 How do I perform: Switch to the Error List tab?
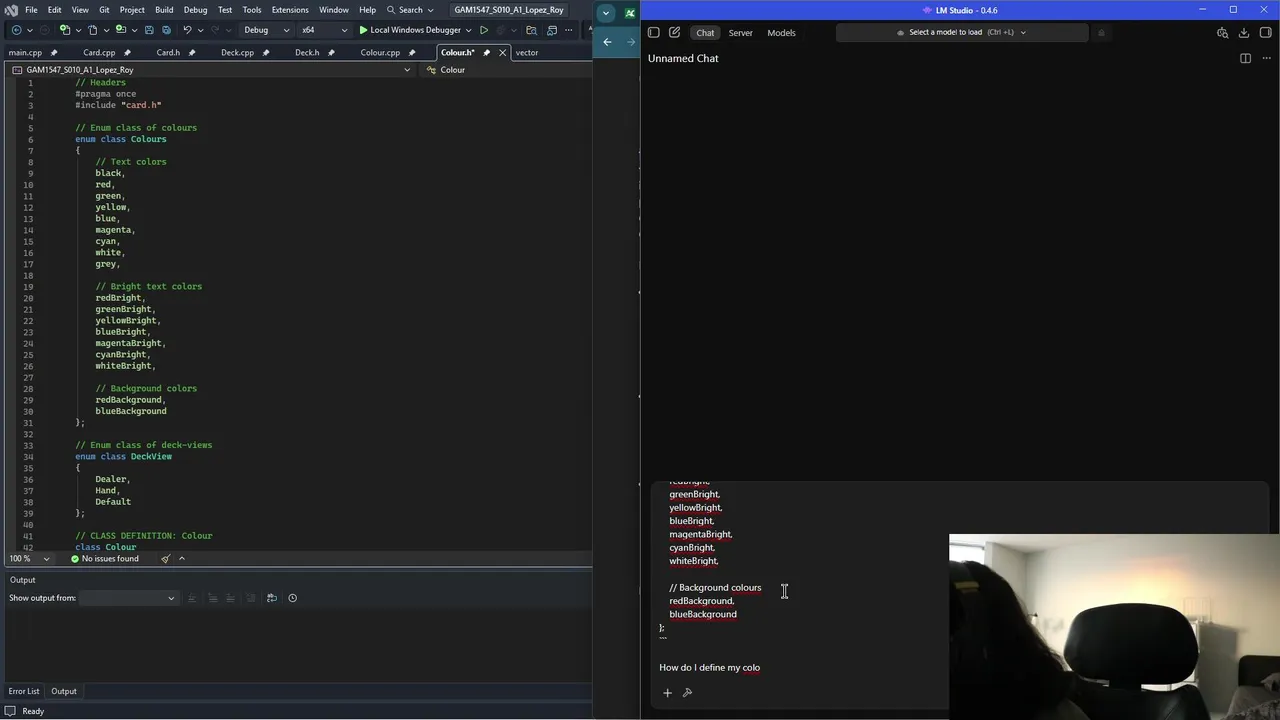pyautogui.click(x=24, y=691)
